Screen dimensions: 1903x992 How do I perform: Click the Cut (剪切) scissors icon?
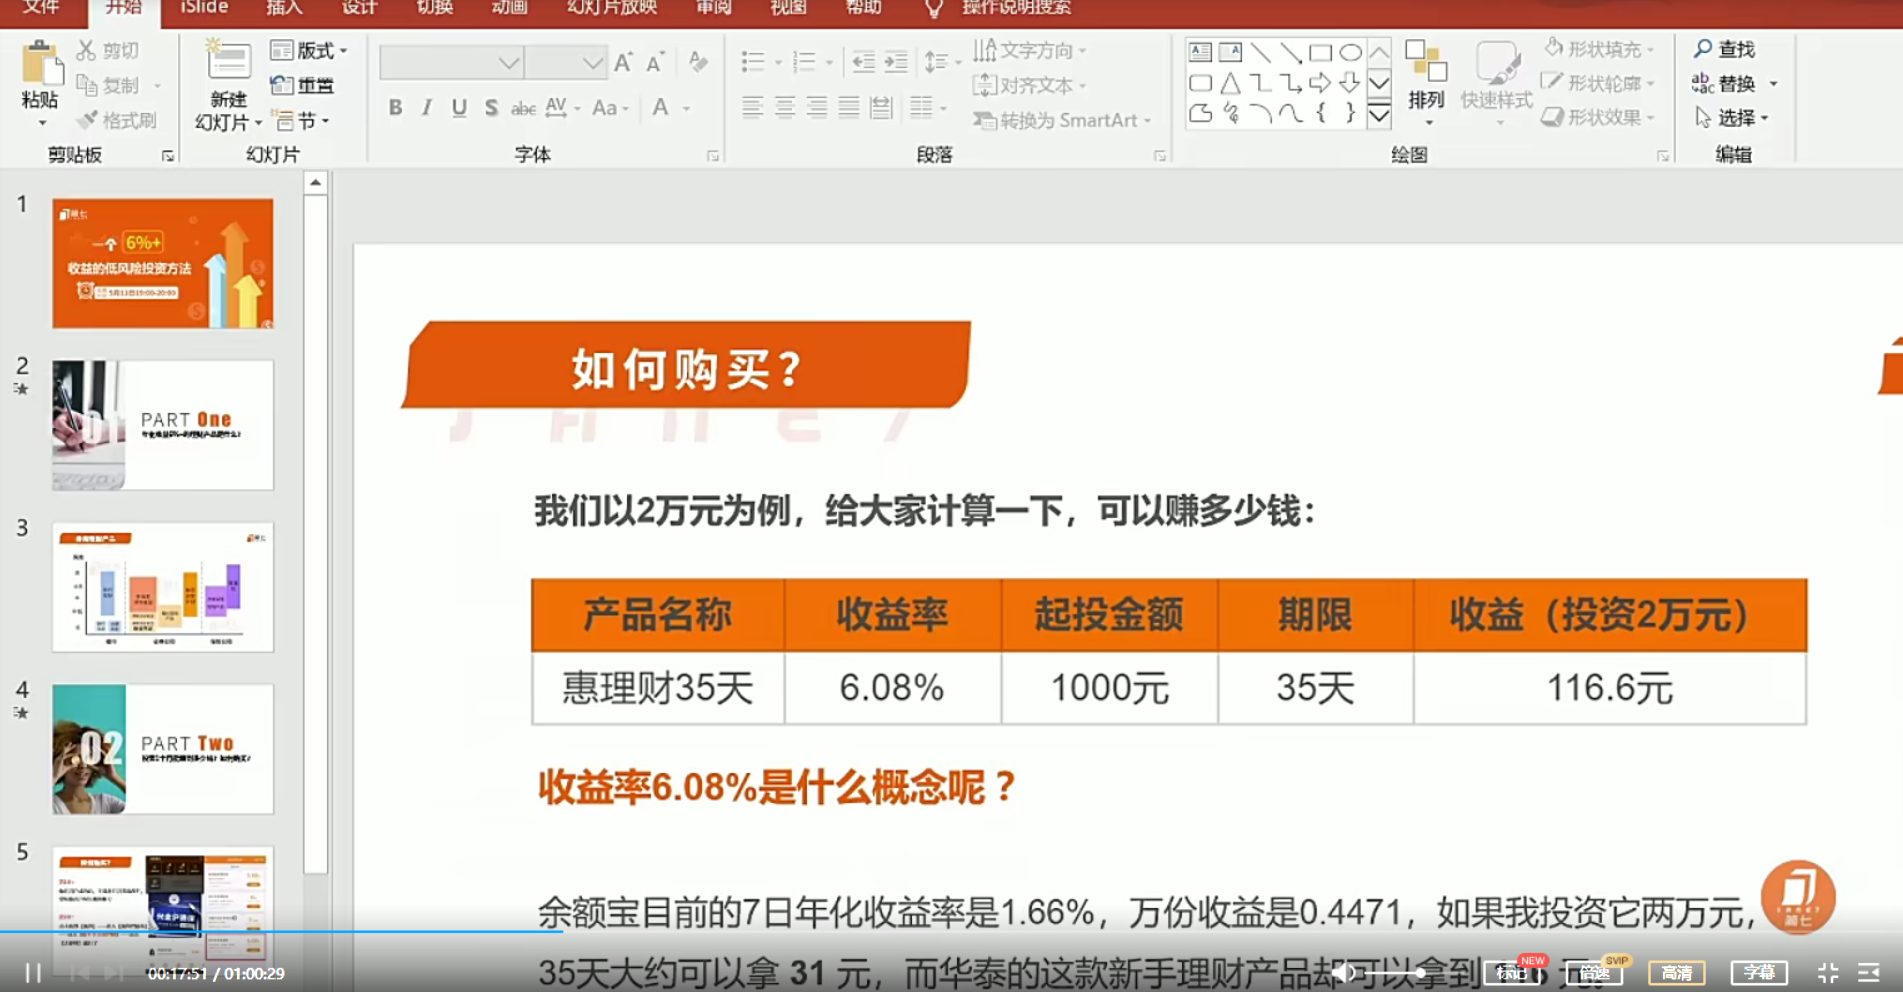pos(86,50)
